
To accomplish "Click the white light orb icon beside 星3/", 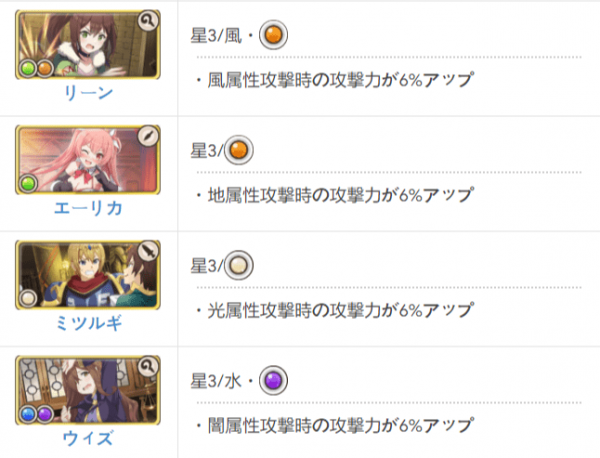I will click(238, 265).
